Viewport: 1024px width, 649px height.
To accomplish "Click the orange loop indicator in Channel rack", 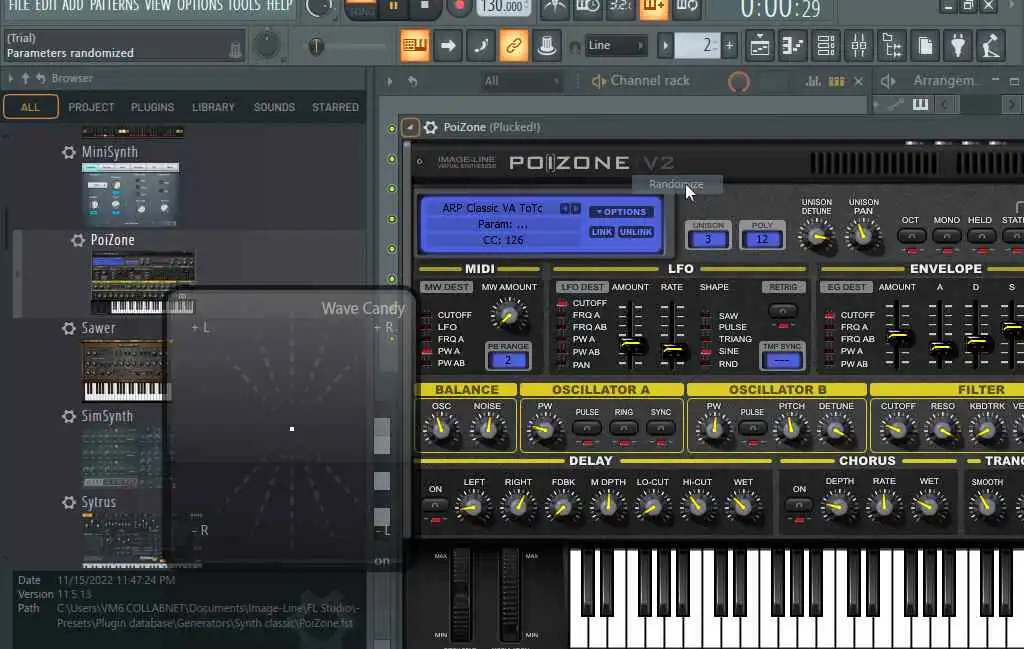I will coord(739,82).
